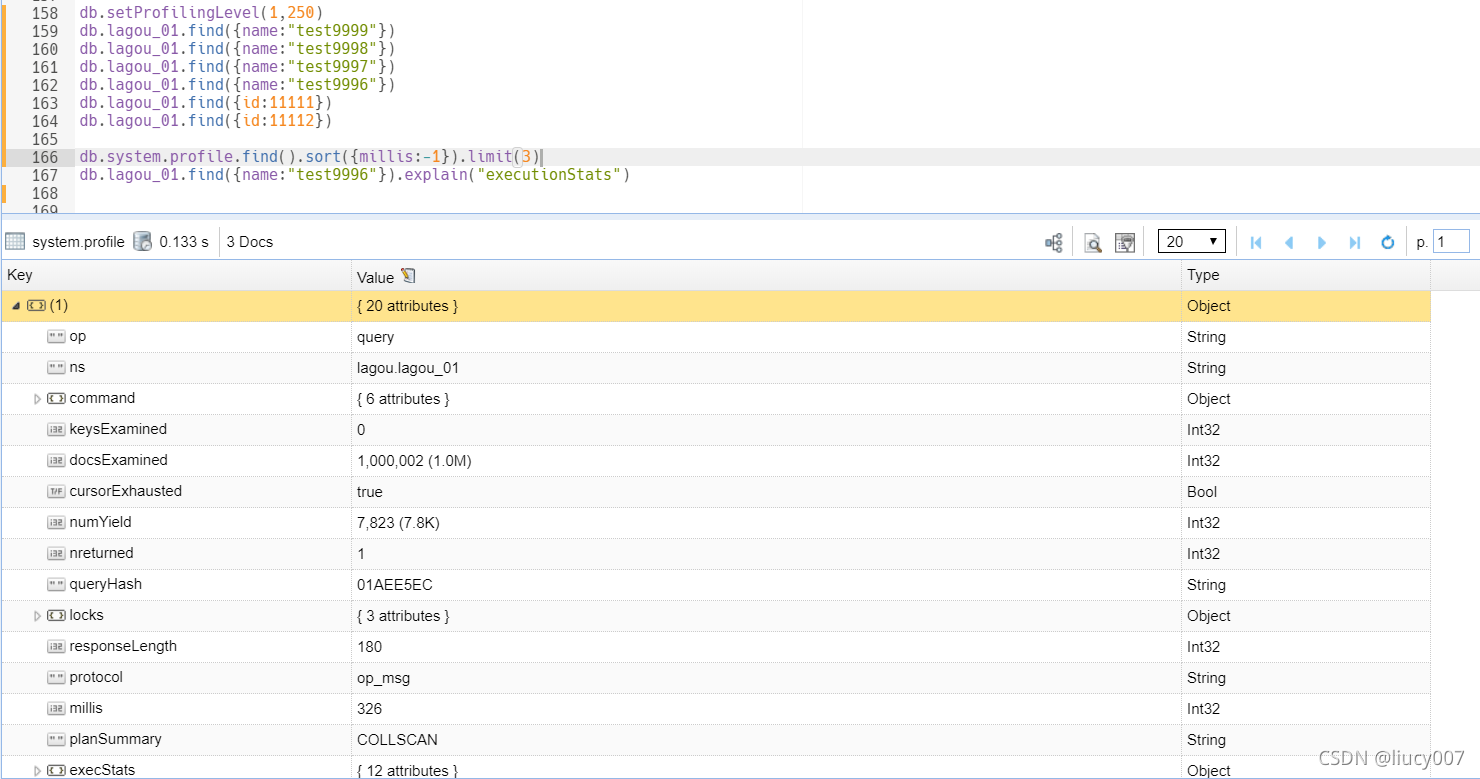
Task: Click the '3 Docs' result count label
Action: pyautogui.click(x=250, y=242)
